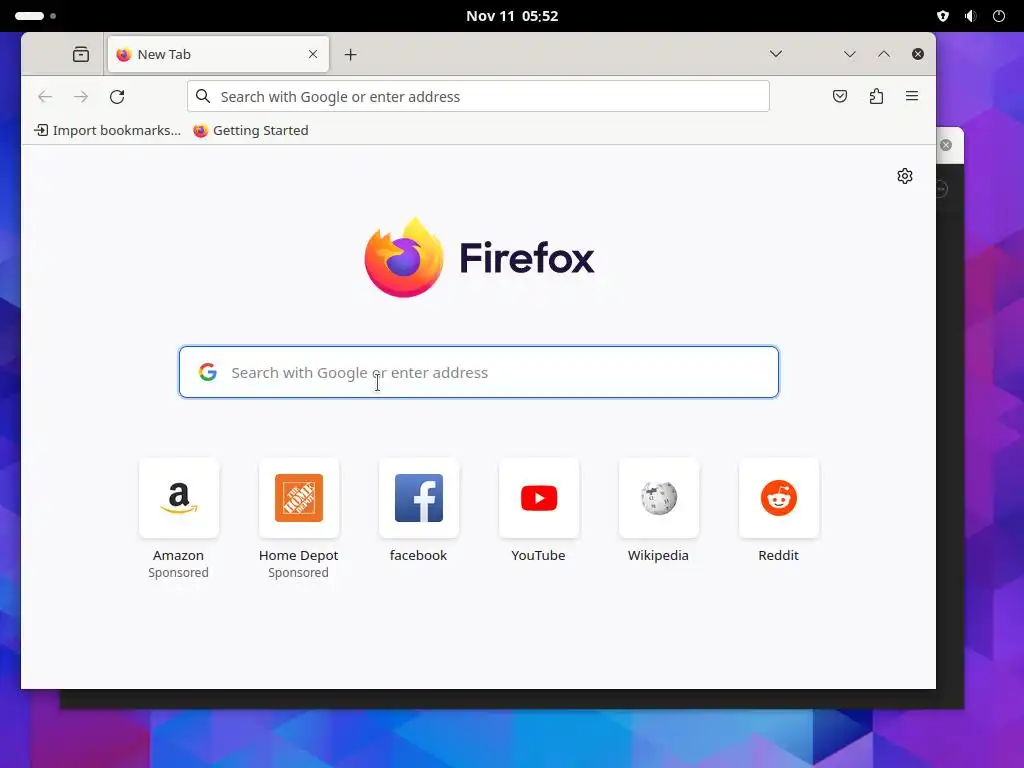
Task: Open the Extensions puzzle icon
Action: pos(876,97)
